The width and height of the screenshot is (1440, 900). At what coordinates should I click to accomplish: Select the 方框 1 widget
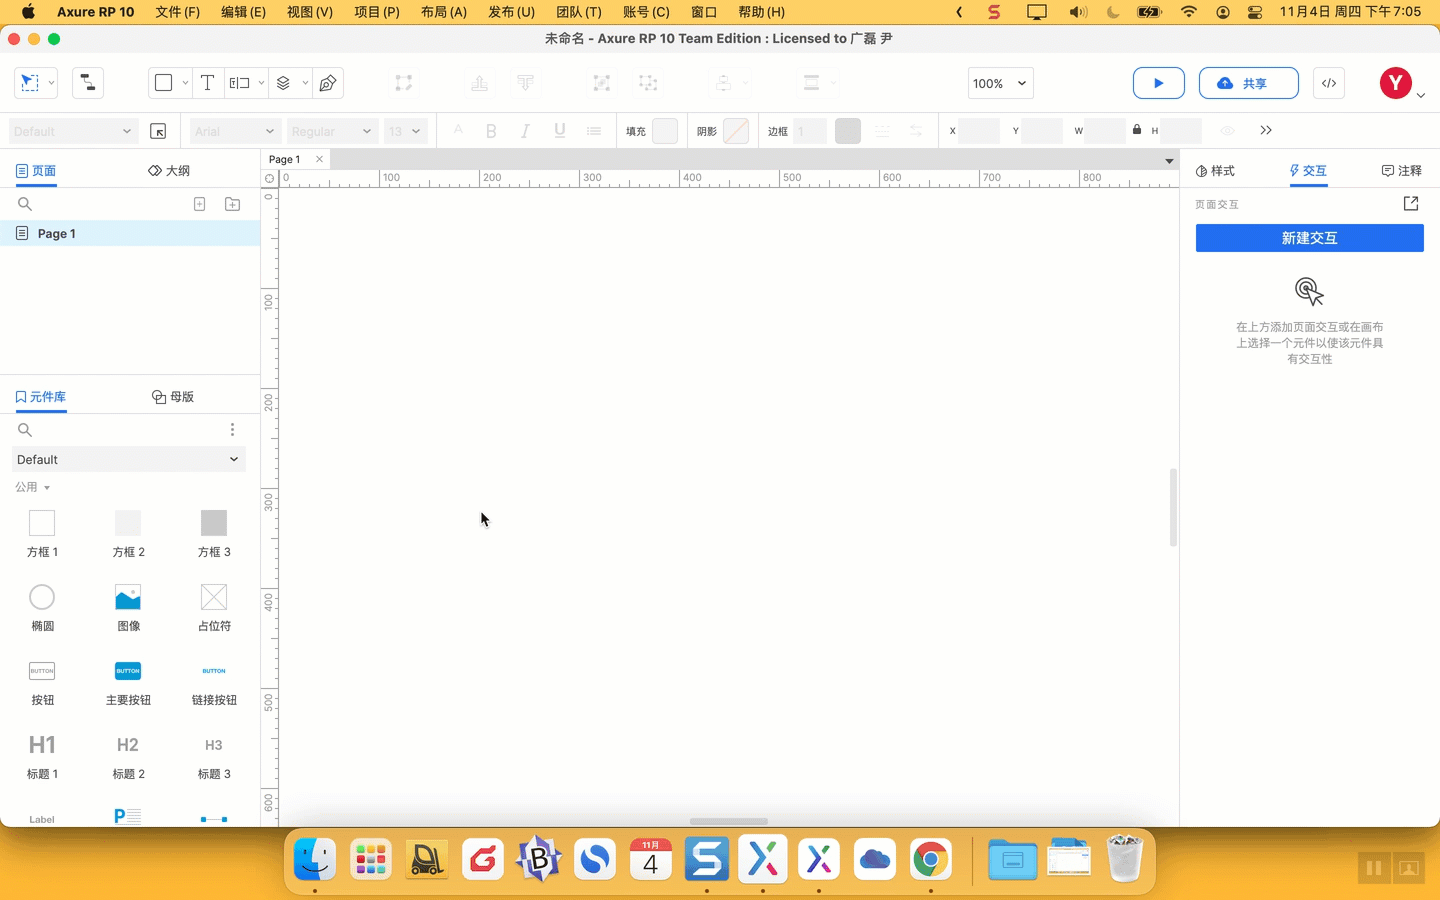click(x=42, y=533)
